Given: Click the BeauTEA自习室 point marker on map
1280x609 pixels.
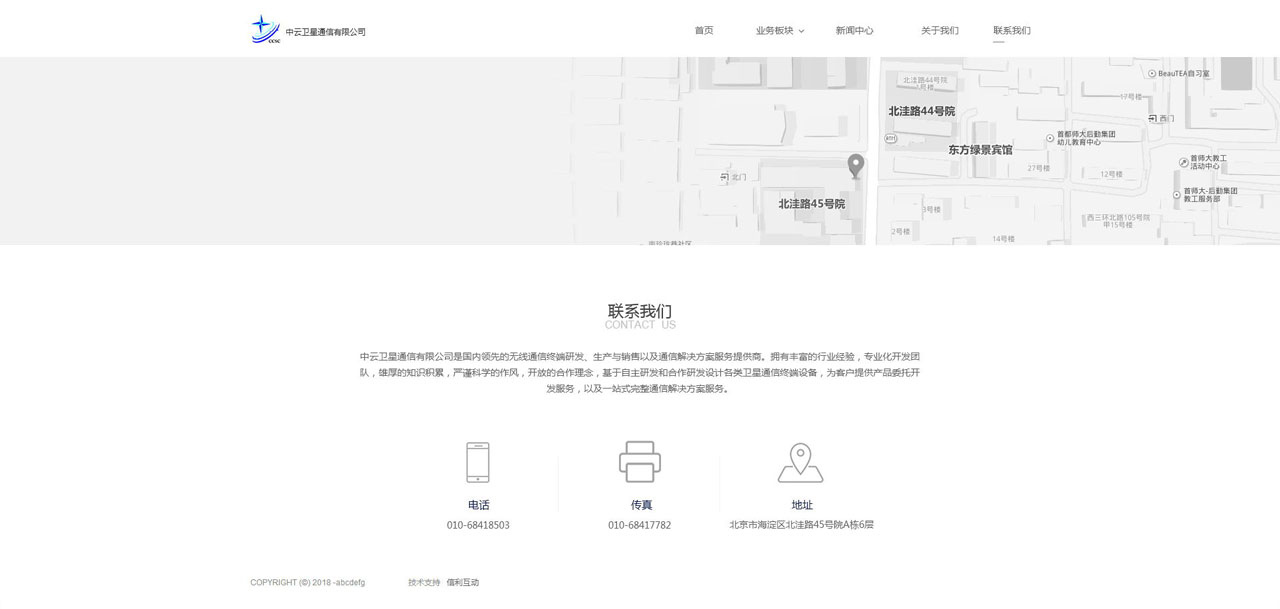Looking at the screenshot, I should (x=1152, y=73).
